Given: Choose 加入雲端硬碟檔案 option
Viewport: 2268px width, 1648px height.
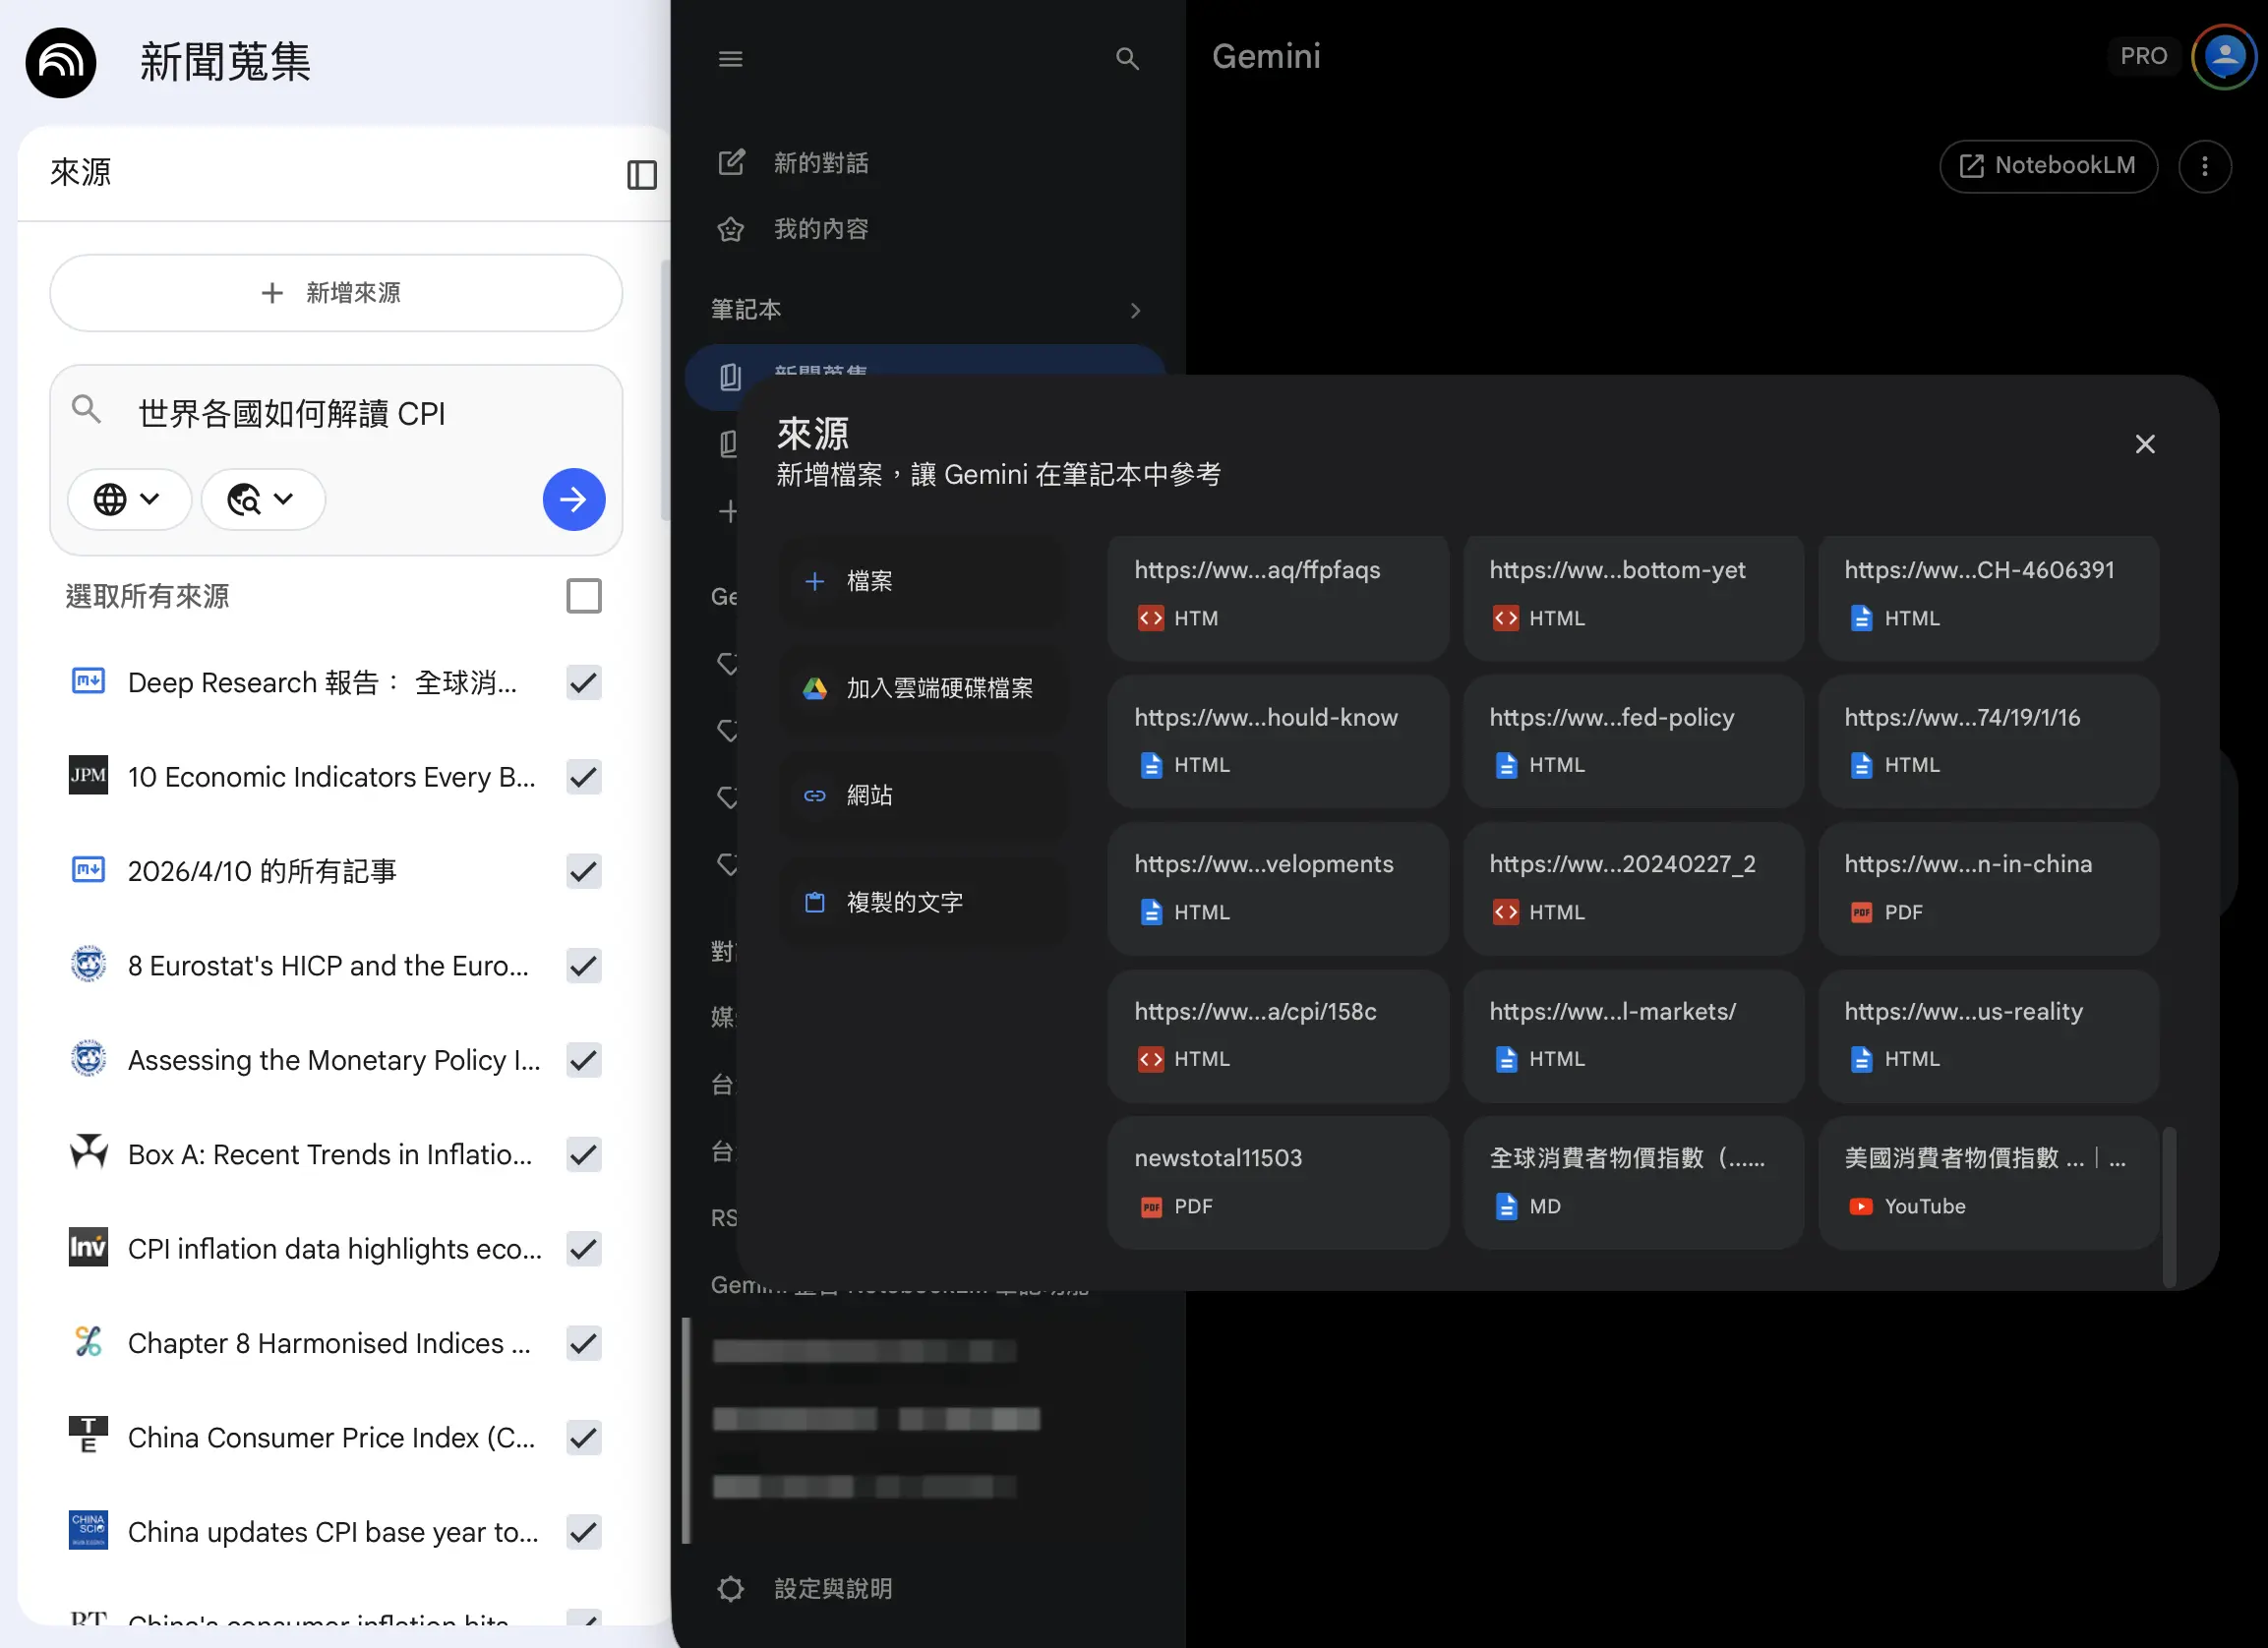Looking at the screenshot, I should 921,688.
